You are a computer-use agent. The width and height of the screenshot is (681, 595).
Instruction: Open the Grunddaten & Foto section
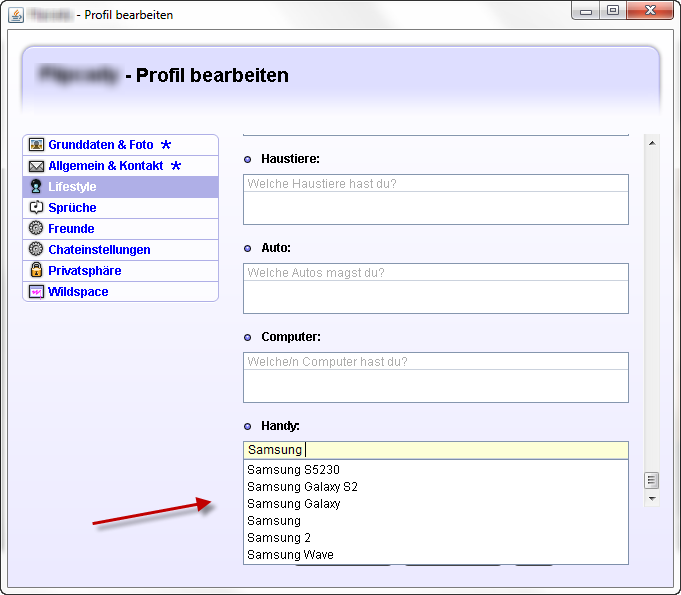(120, 145)
